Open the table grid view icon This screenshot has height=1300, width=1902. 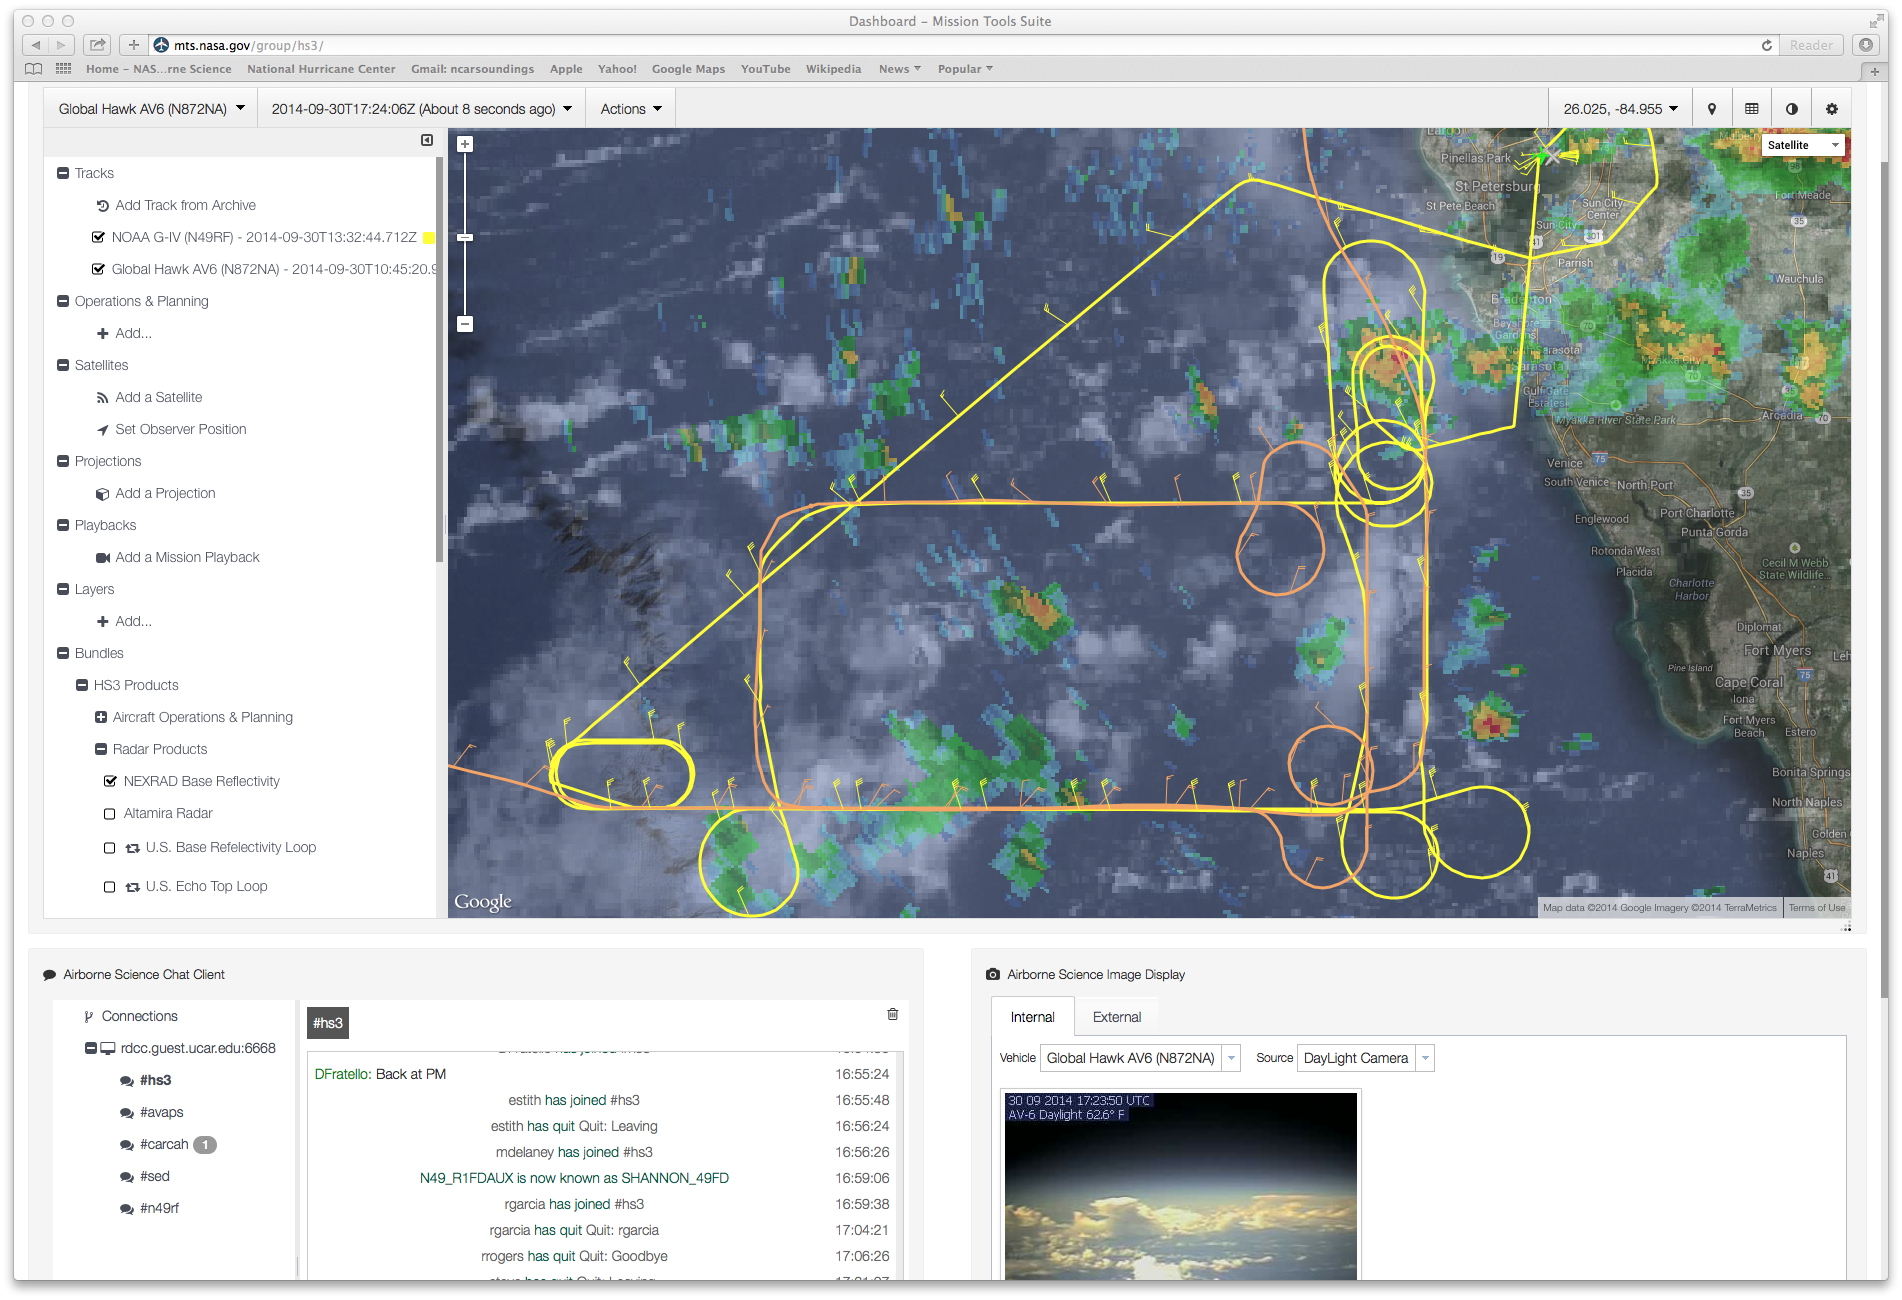[1752, 109]
